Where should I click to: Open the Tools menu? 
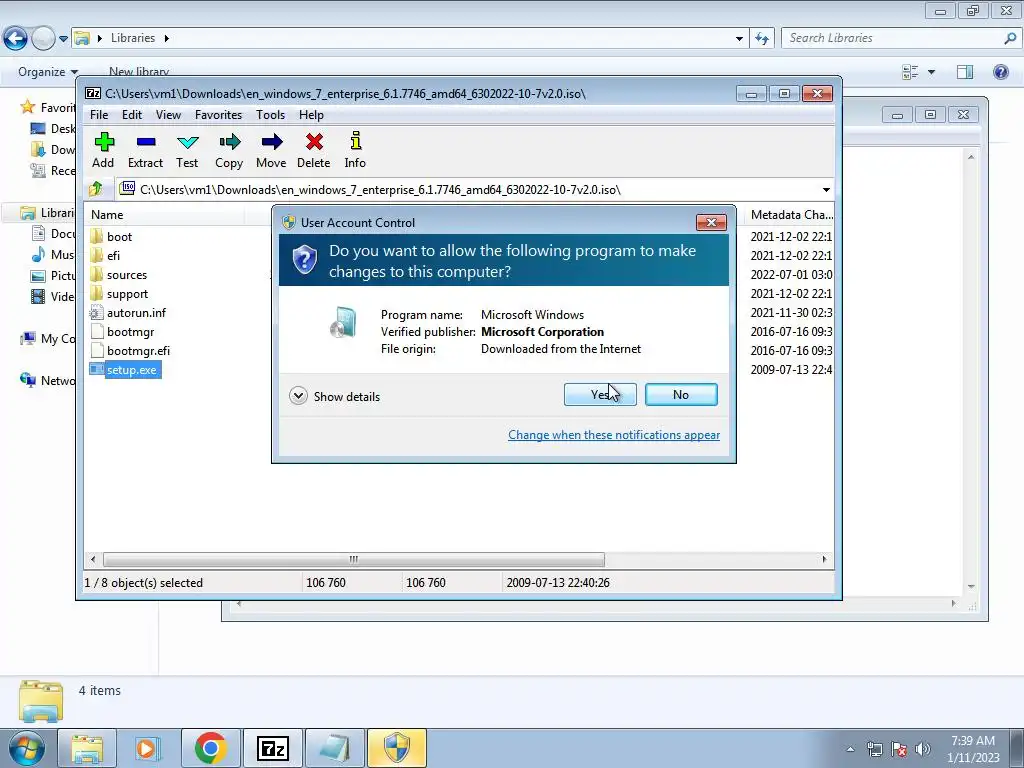point(270,115)
